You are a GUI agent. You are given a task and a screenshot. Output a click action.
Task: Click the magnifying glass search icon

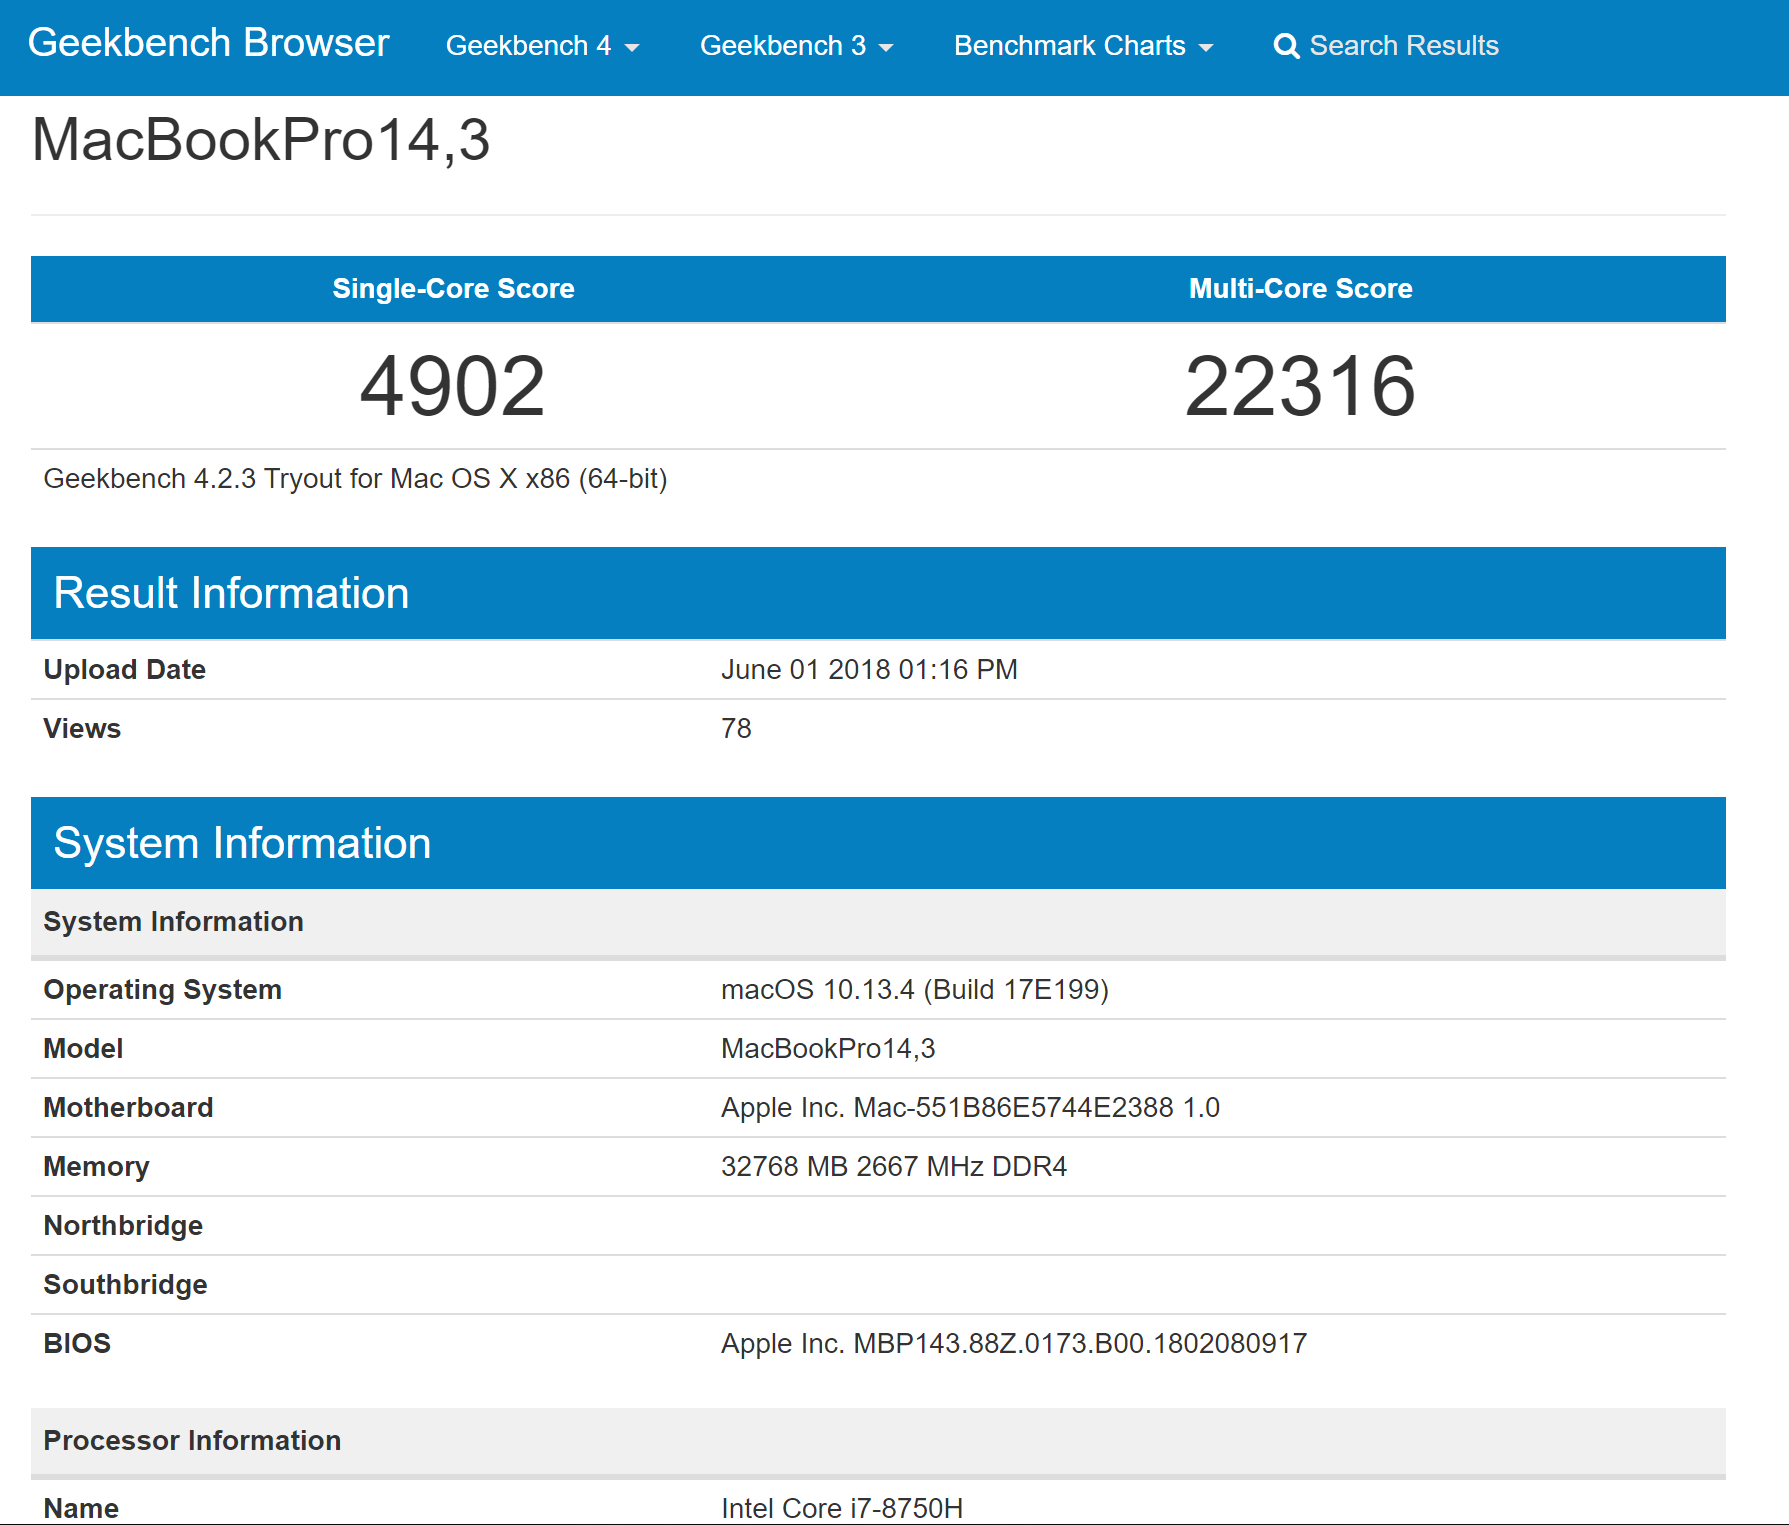pyautogui.click(x=1286, y=46)
